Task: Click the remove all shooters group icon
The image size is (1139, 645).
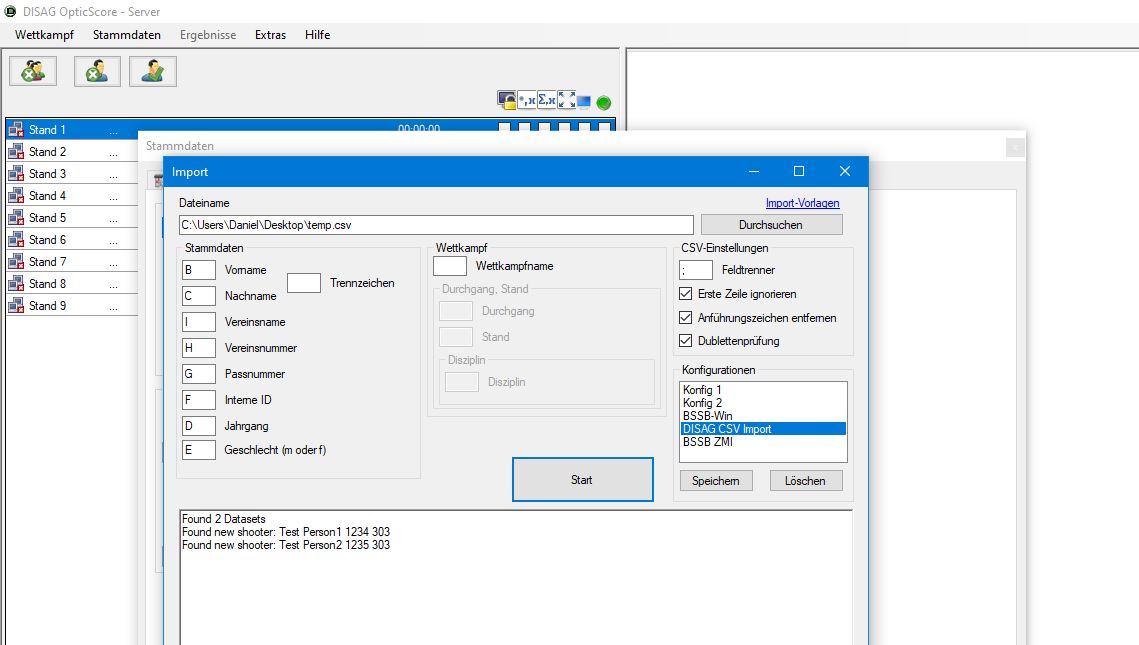Action: 33,71
